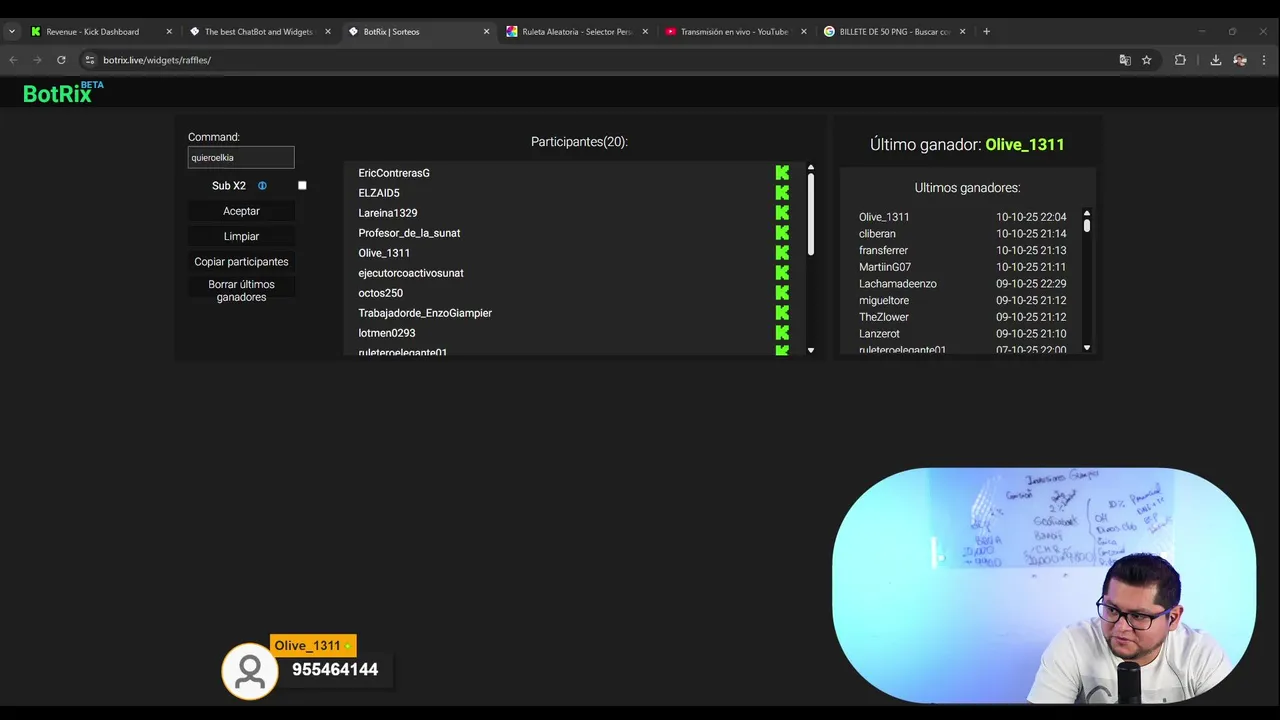Click the Último ganador name Olive_1311
Viewport: 1280px width, 720px height.
coord(1025,145)
